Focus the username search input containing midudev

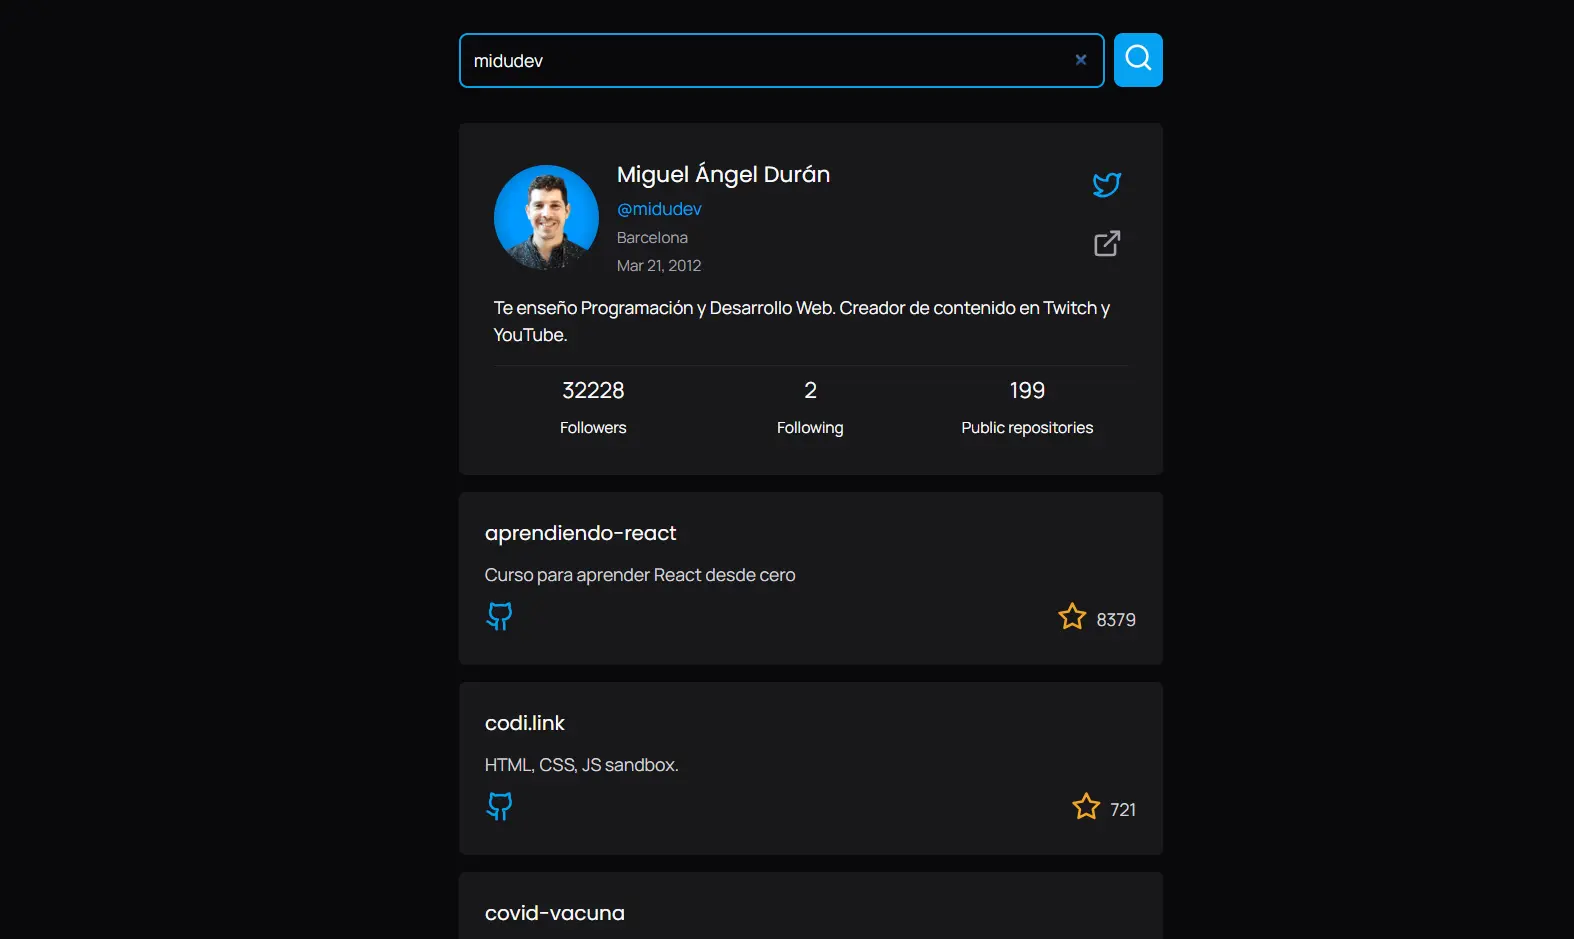pos(781,60)
